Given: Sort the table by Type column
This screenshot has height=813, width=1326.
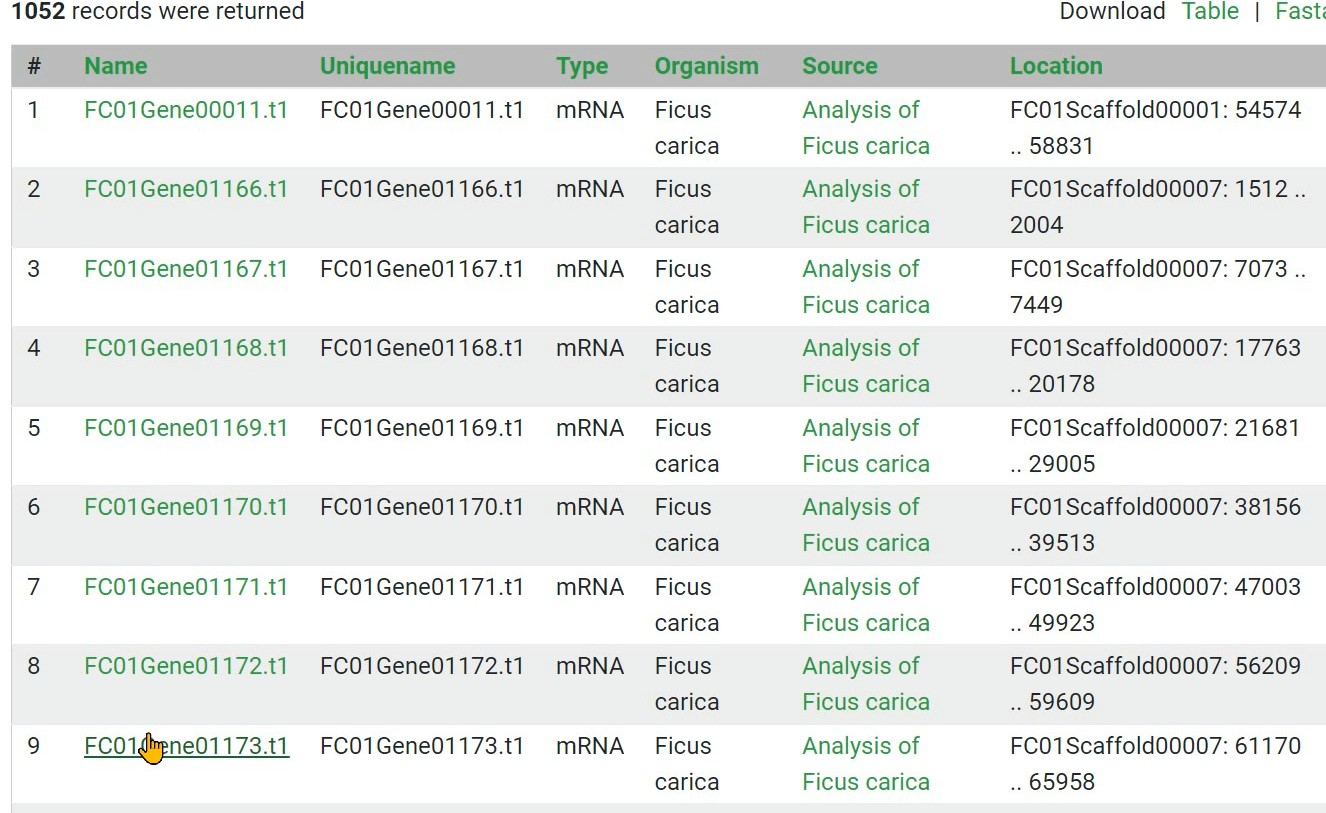Looking at the screenshot, I should click(x=582, y=66).
